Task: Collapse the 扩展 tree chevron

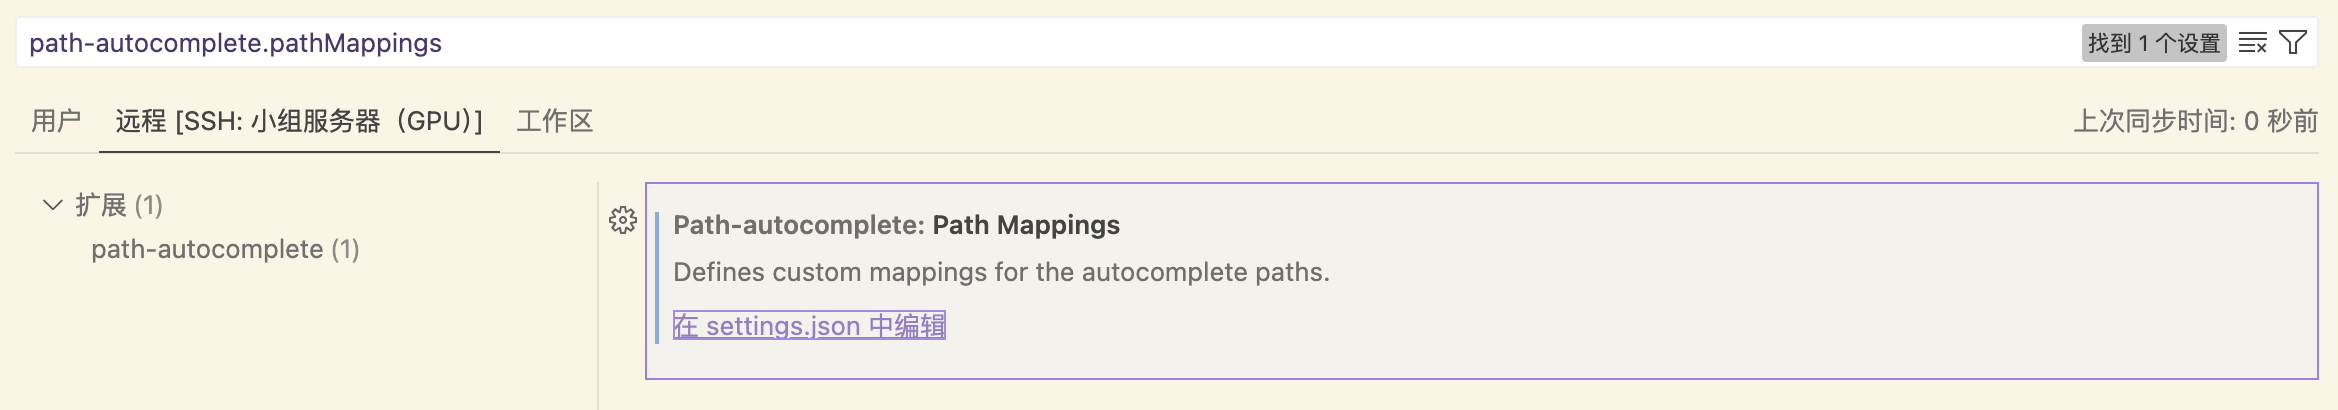Action: click(53, 205)
